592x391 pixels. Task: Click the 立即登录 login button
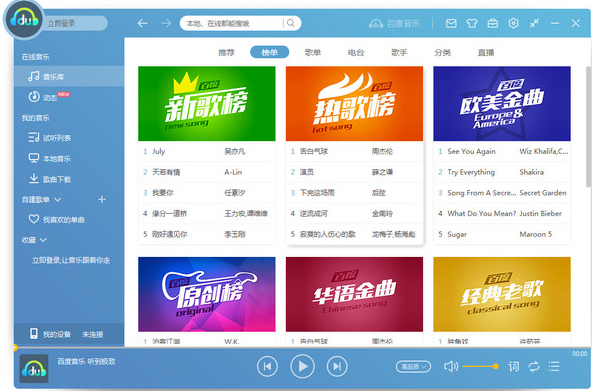pyautogui.click(x=61, y=23)
